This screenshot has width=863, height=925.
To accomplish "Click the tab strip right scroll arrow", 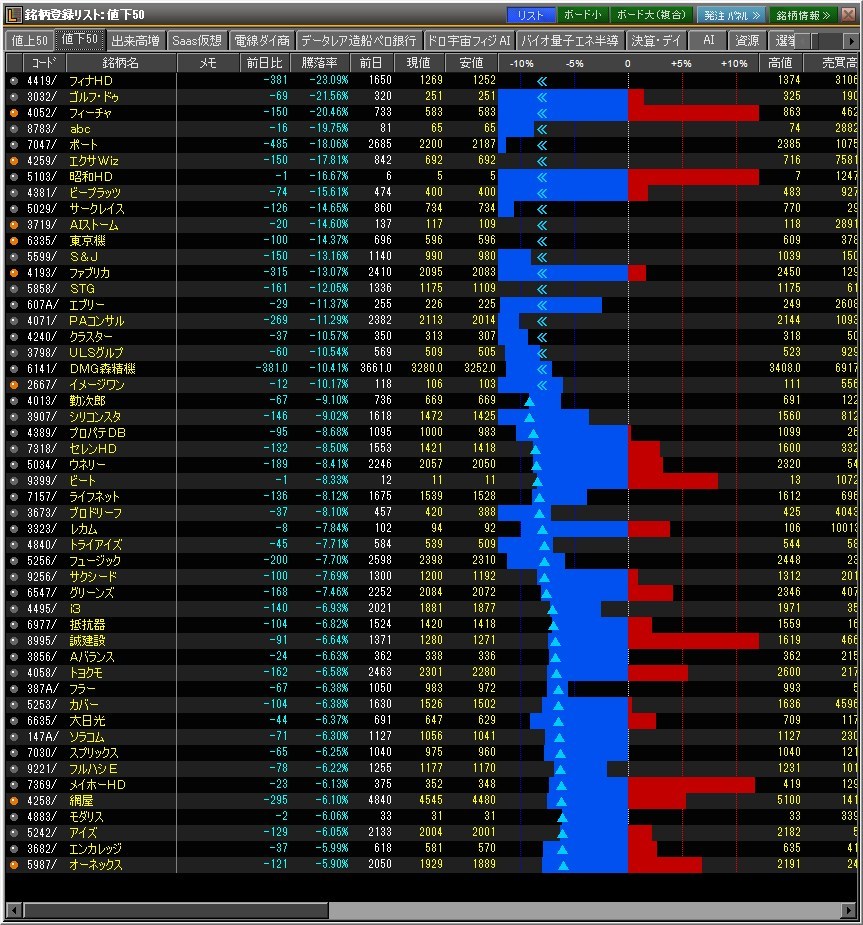I will click(851, 41).
